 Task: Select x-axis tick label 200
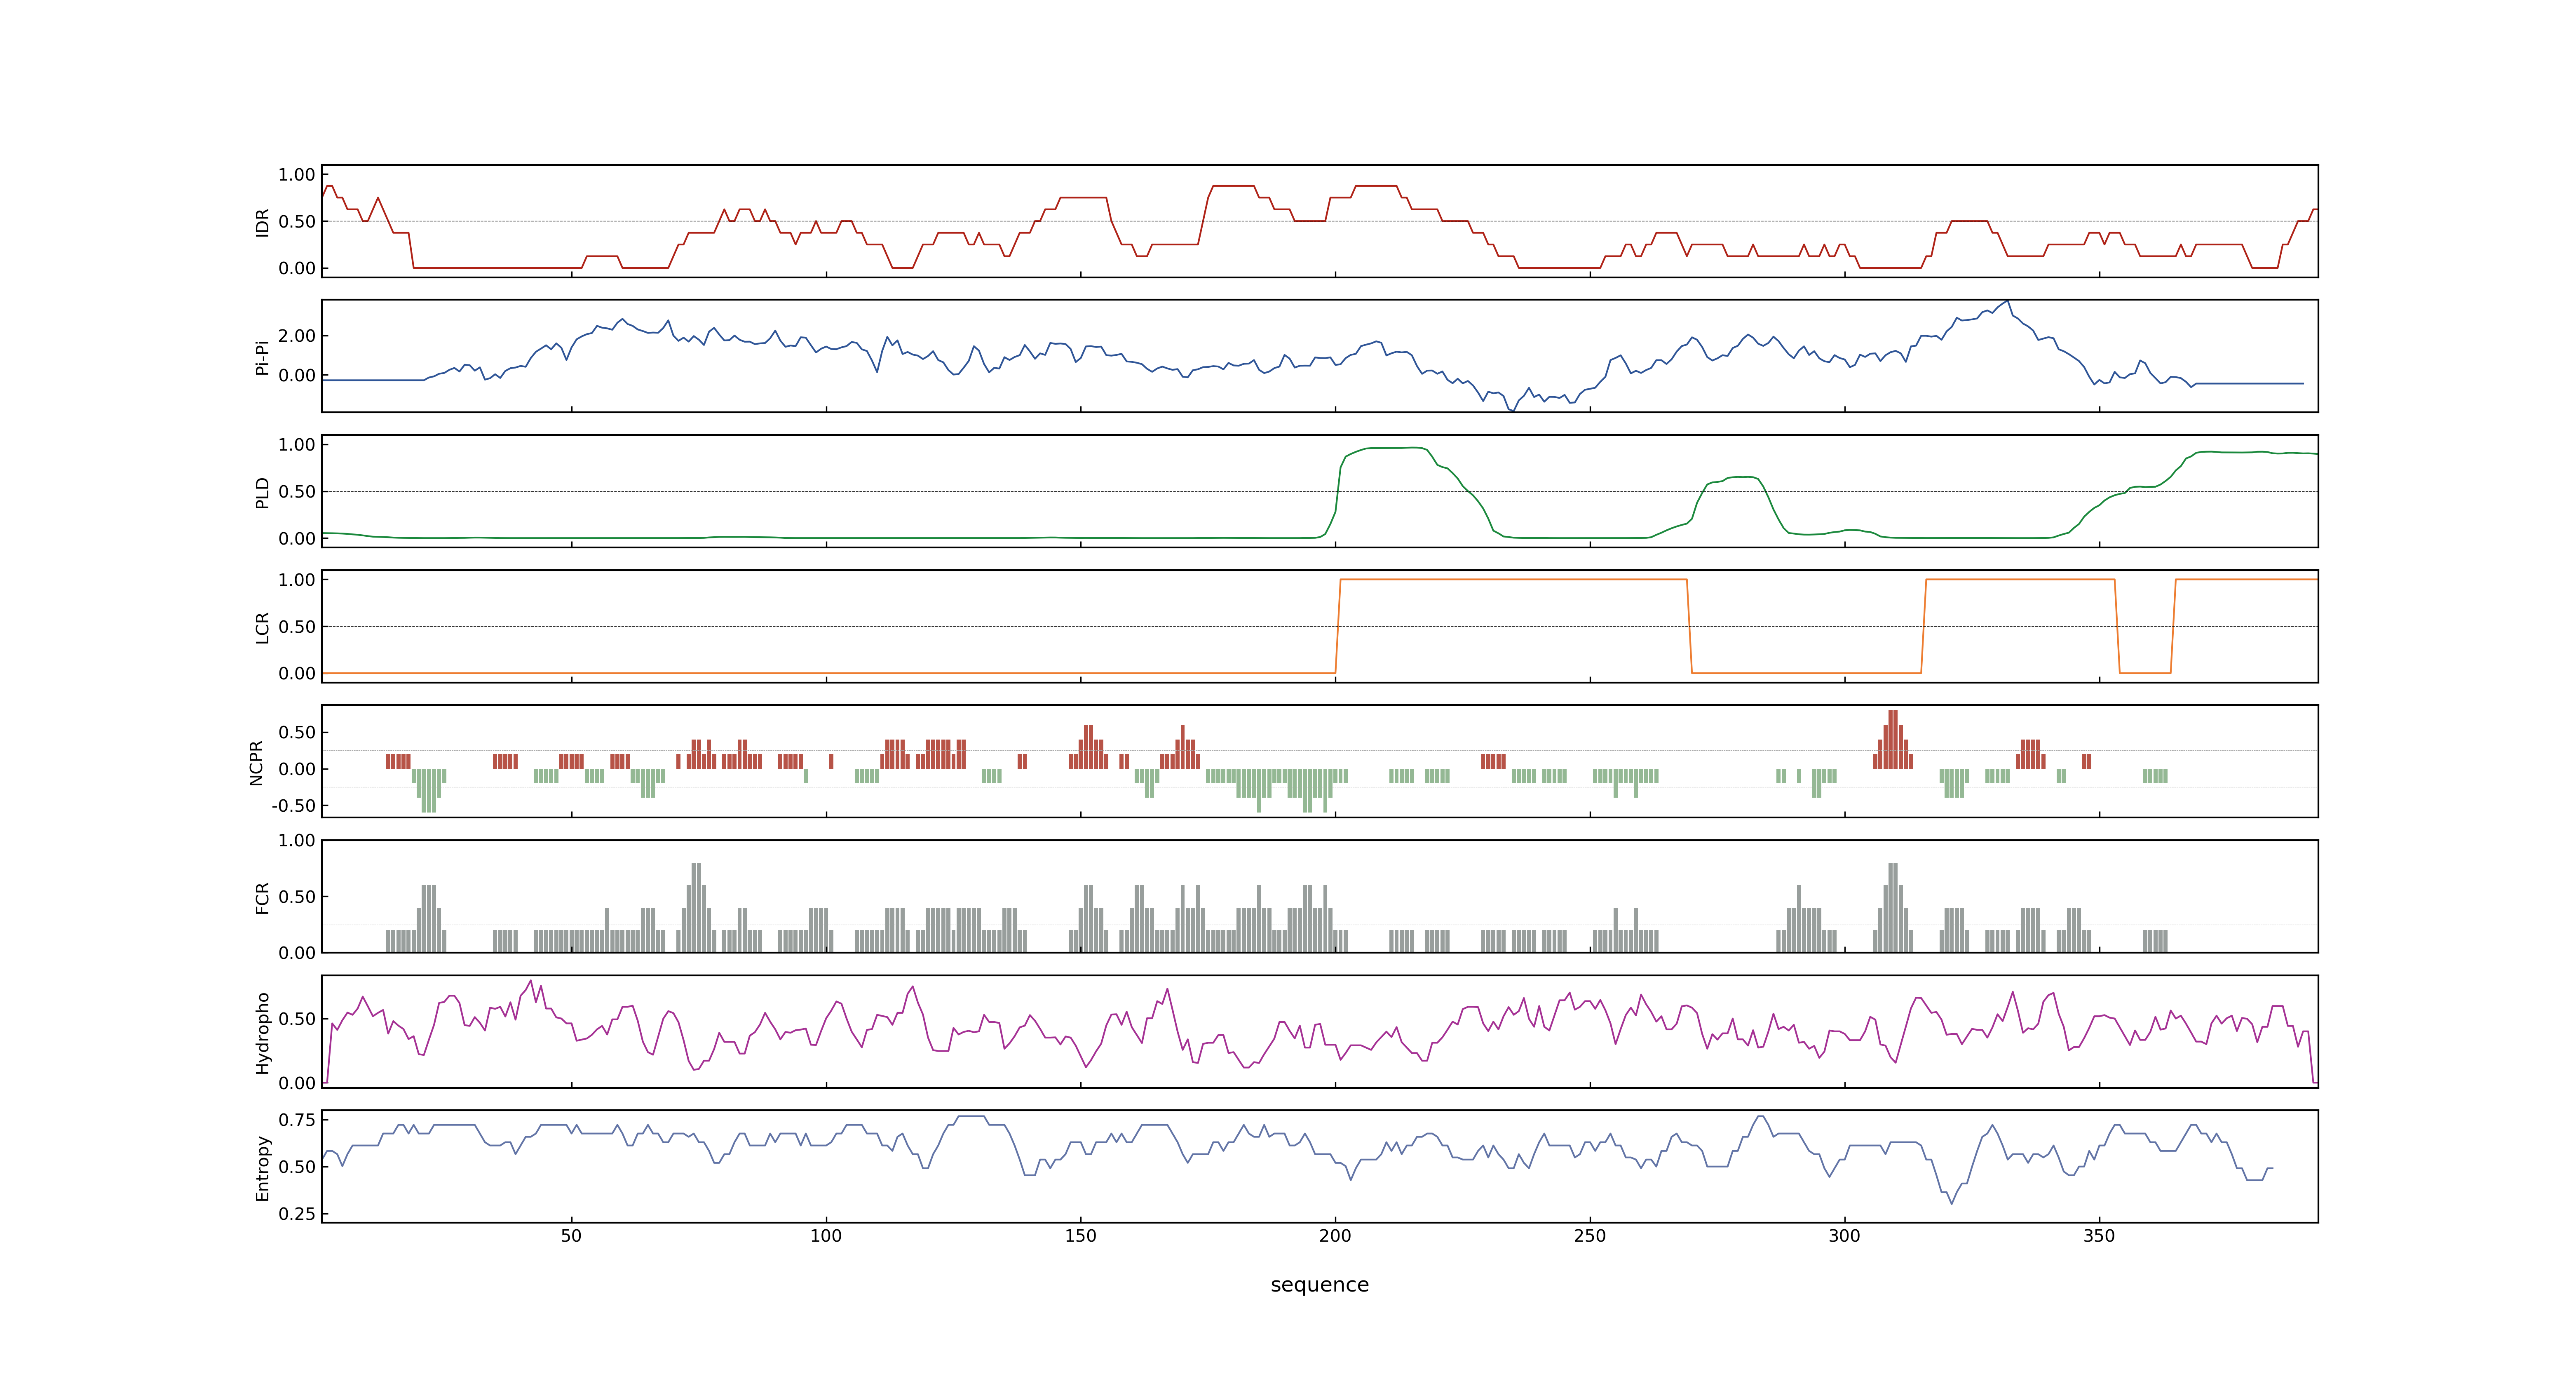pos(1335,1236)
